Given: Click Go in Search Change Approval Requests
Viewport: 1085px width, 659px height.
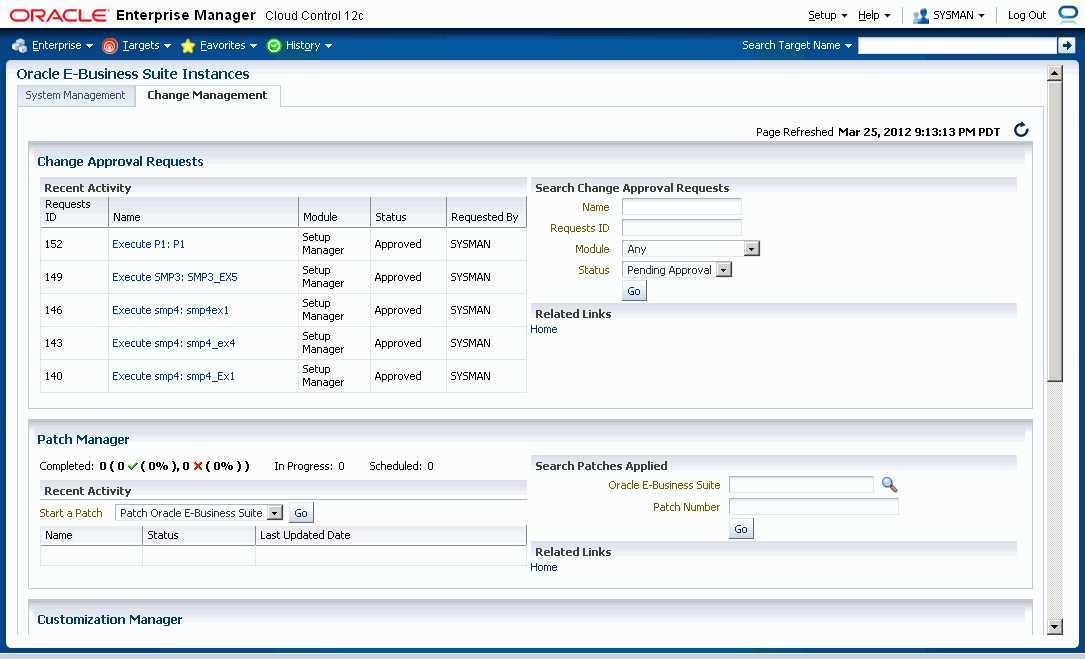Looking at the screenshot, I should [x=634, y=291].
